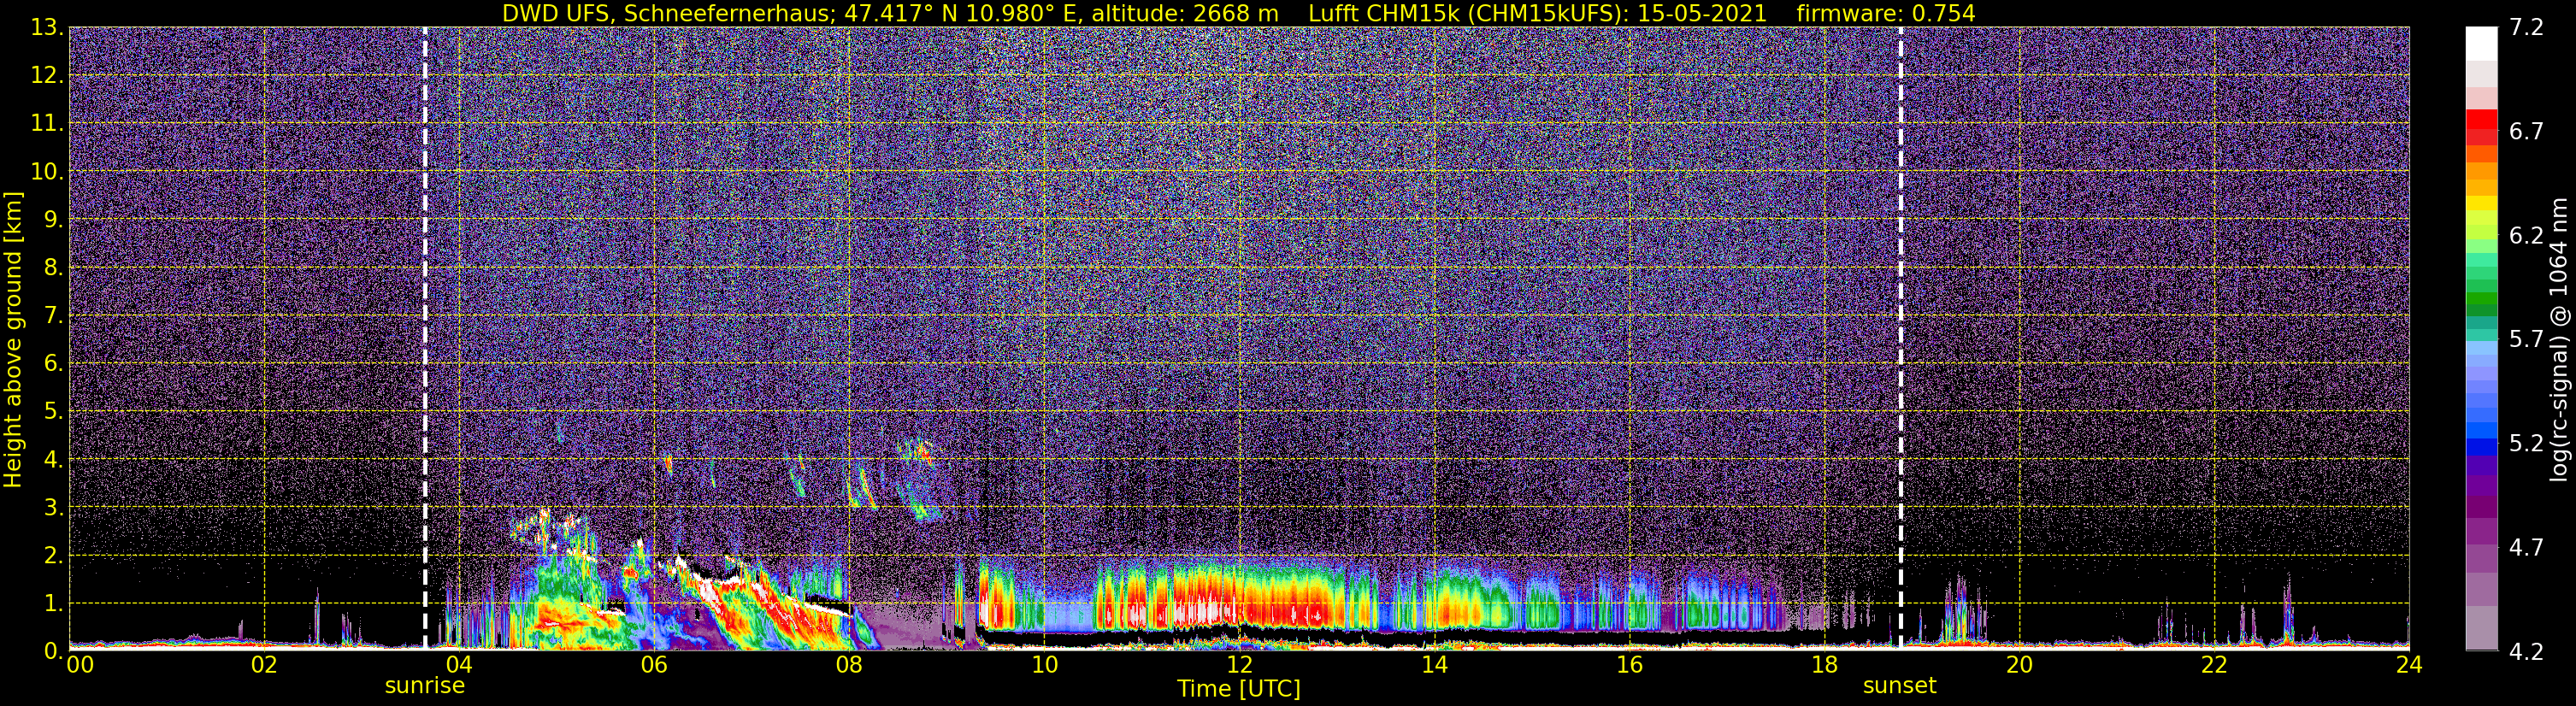Select 'altitude: 2668 m' in the plot title
Image resolution: width=2576 pixels, height=706 pixels.
point(1185,14)
